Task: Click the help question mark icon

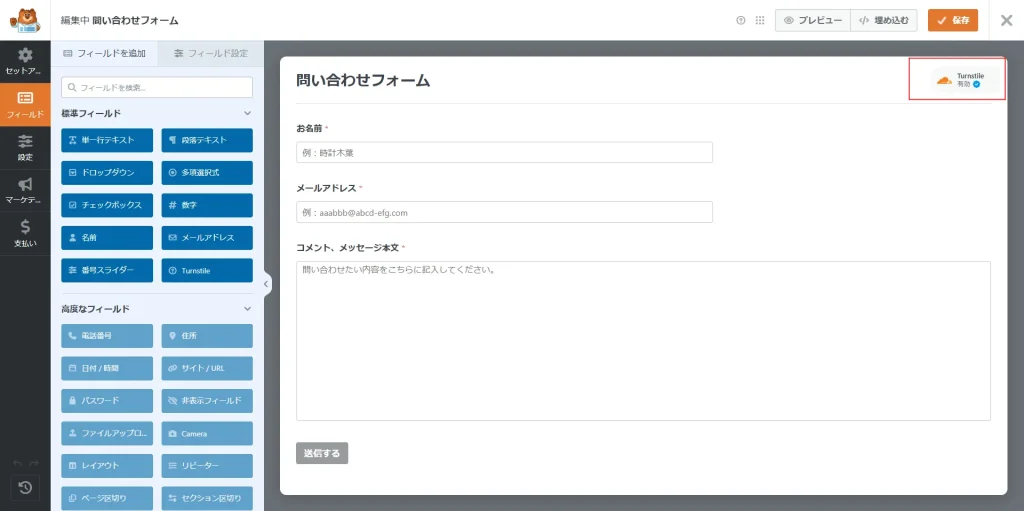Action: coord(741,20)
